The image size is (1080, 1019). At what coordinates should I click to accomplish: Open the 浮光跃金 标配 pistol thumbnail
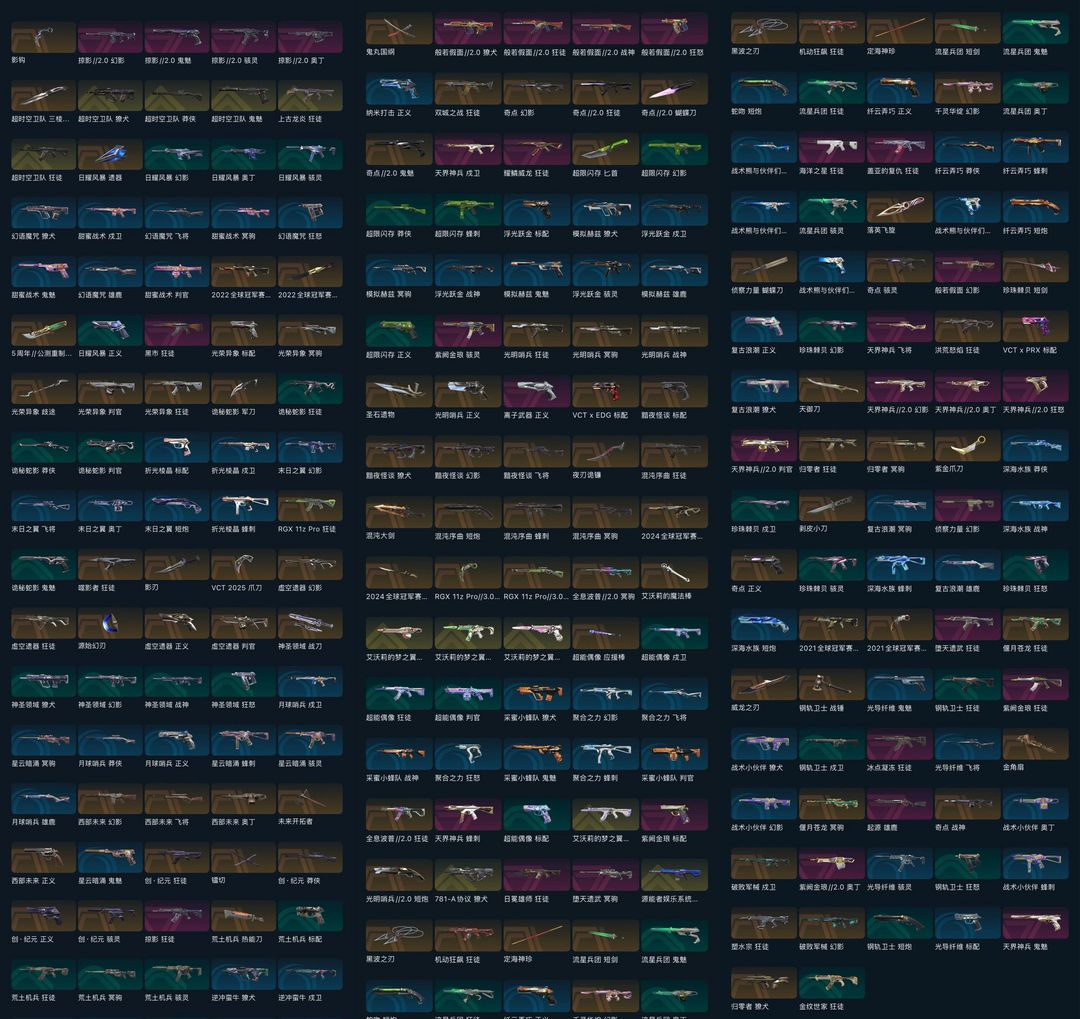click(537, 210)
